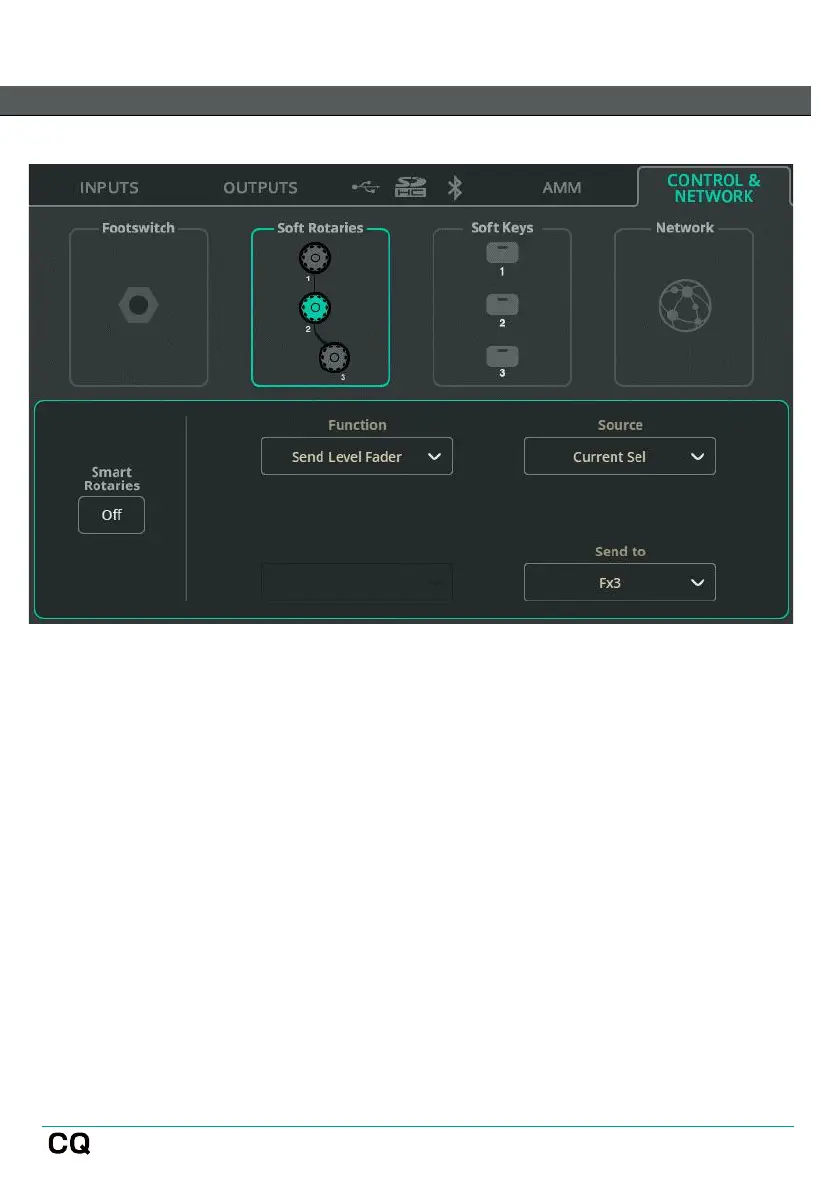839x1191 pixels.
Task: Select Soft Rotary 3 knob
Action: click(x=334, y=358)
